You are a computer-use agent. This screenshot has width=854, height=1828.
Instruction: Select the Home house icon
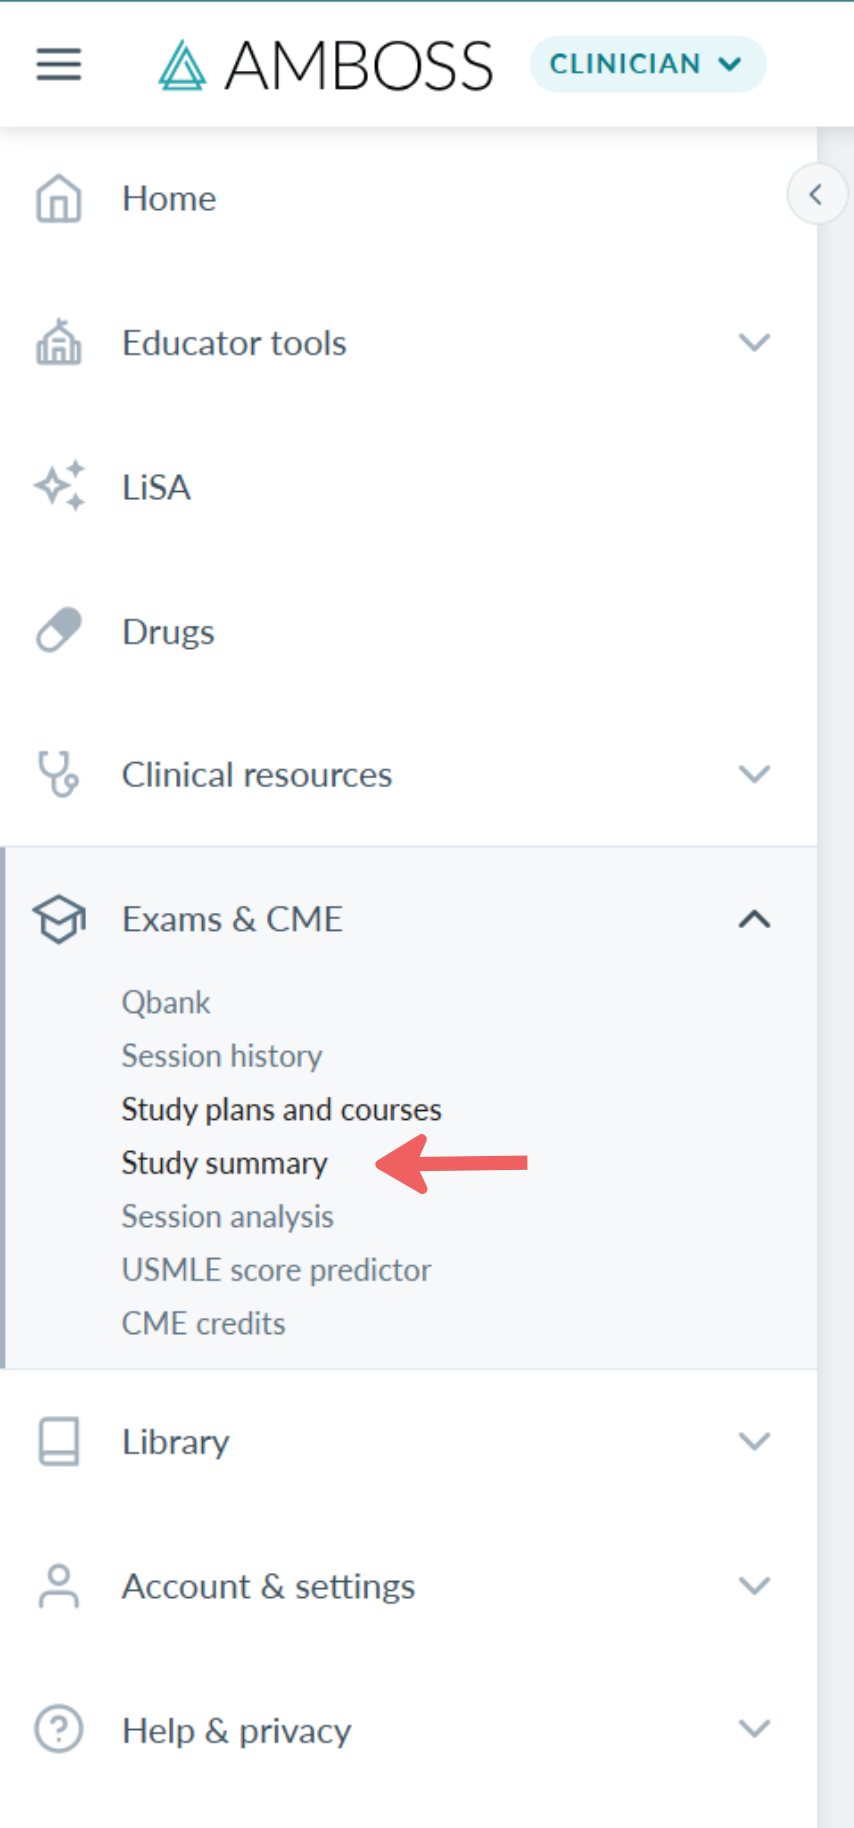[x=59, y=198]
